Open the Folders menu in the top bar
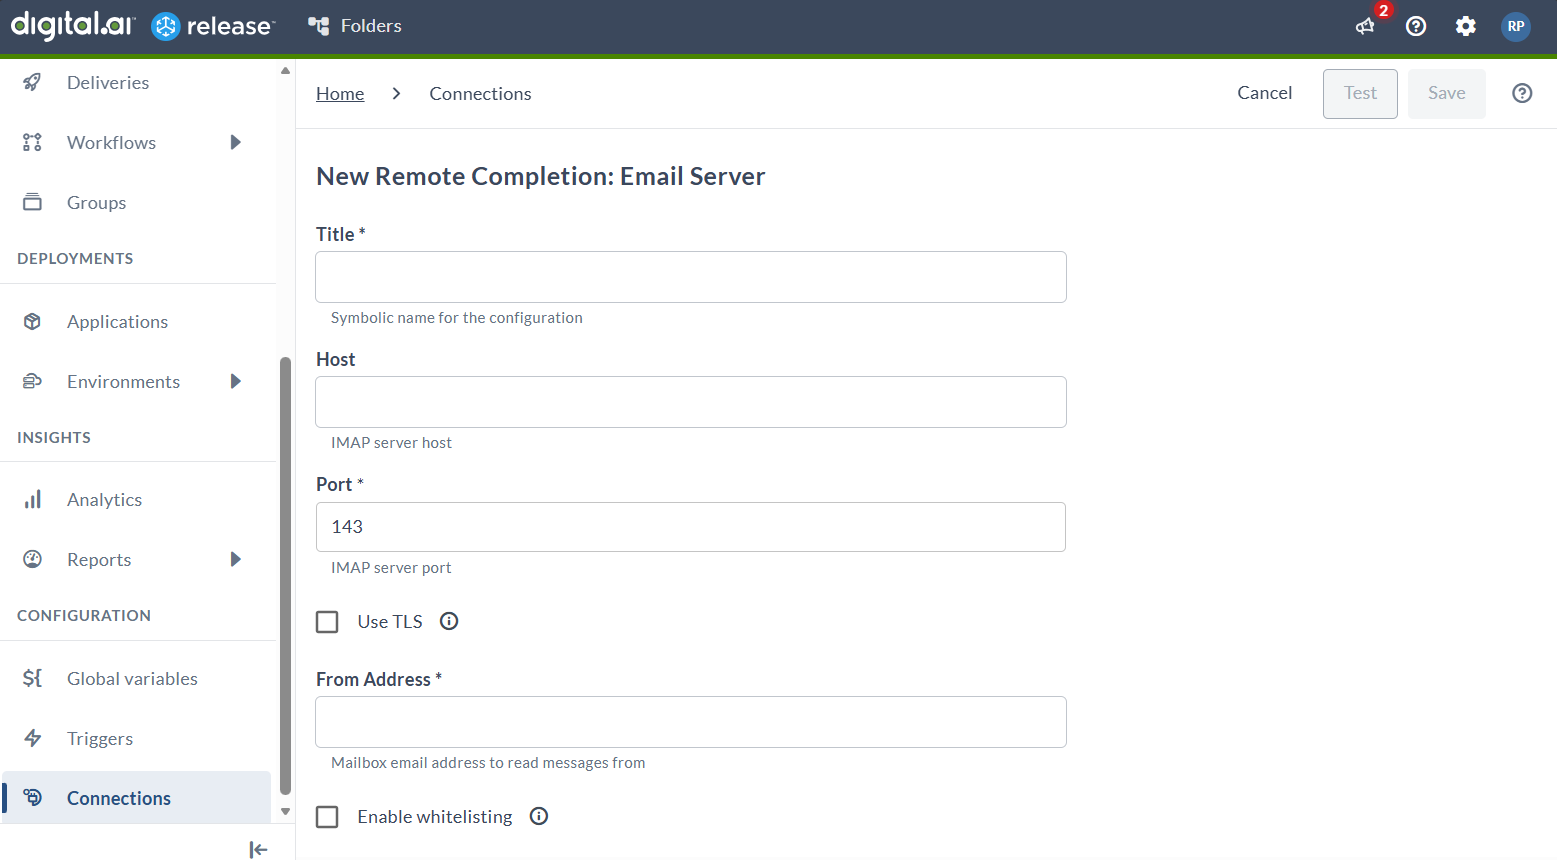Screen dimensions: 1557x860 coord(355,26)
